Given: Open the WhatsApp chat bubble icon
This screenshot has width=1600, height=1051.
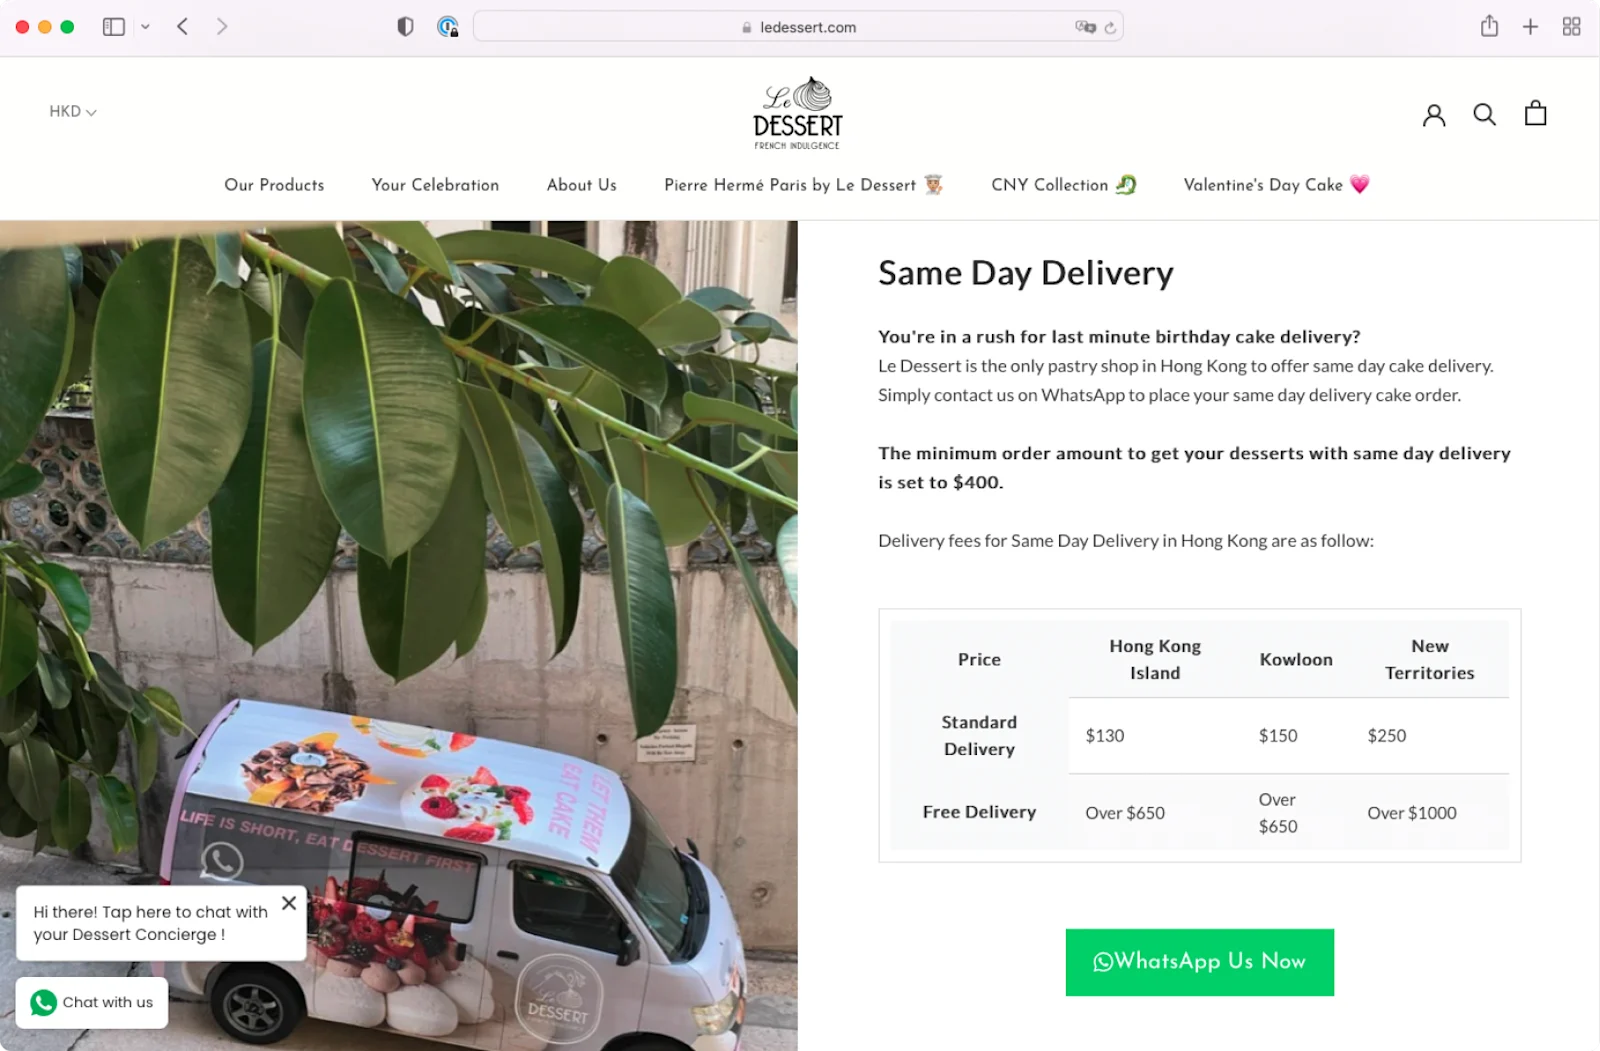Looking at the screenshot, I should [x=41, y=1002].
